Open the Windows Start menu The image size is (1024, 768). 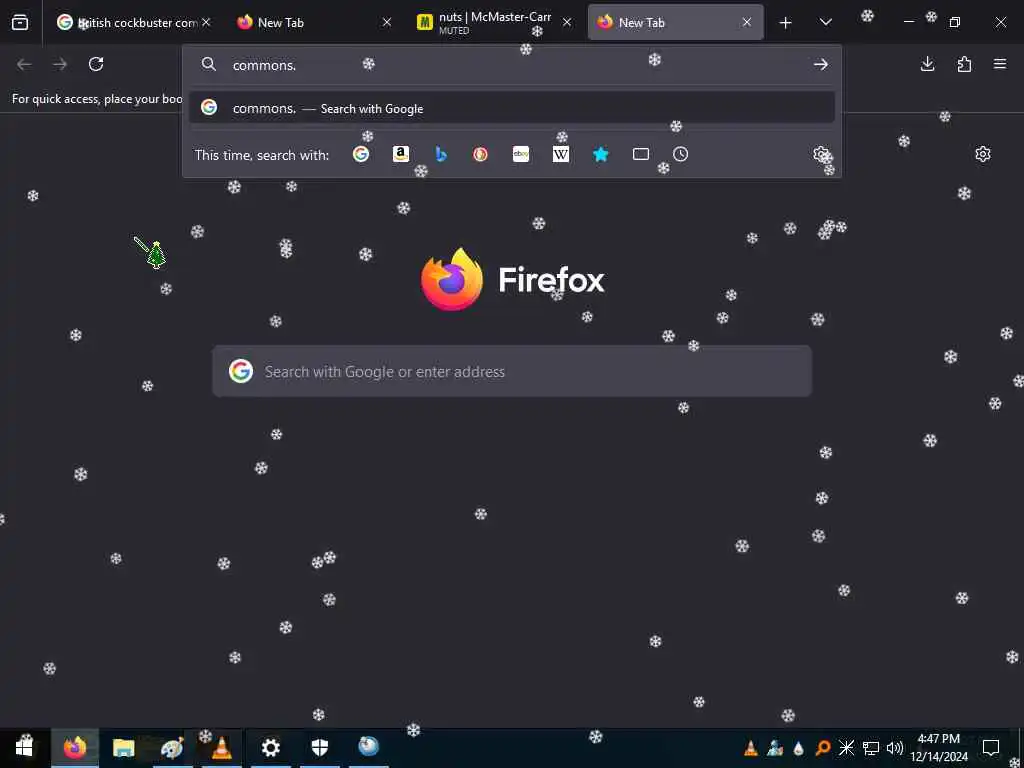click(x=25, y=747)
